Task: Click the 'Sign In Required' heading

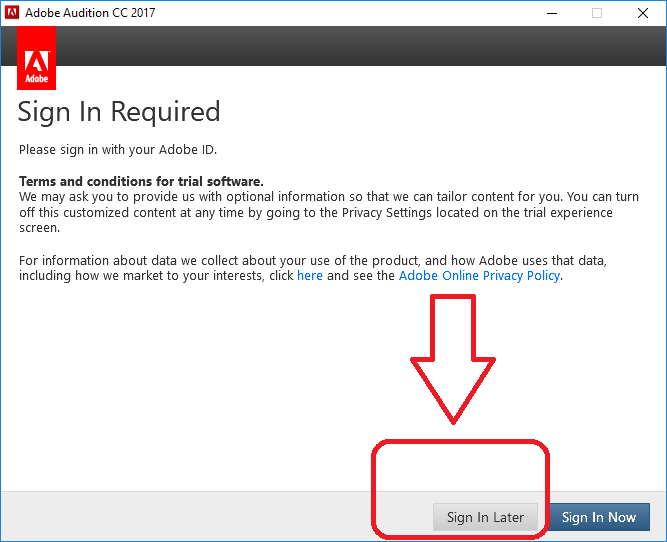Action: pyautogui.click(x=119, y=111)
